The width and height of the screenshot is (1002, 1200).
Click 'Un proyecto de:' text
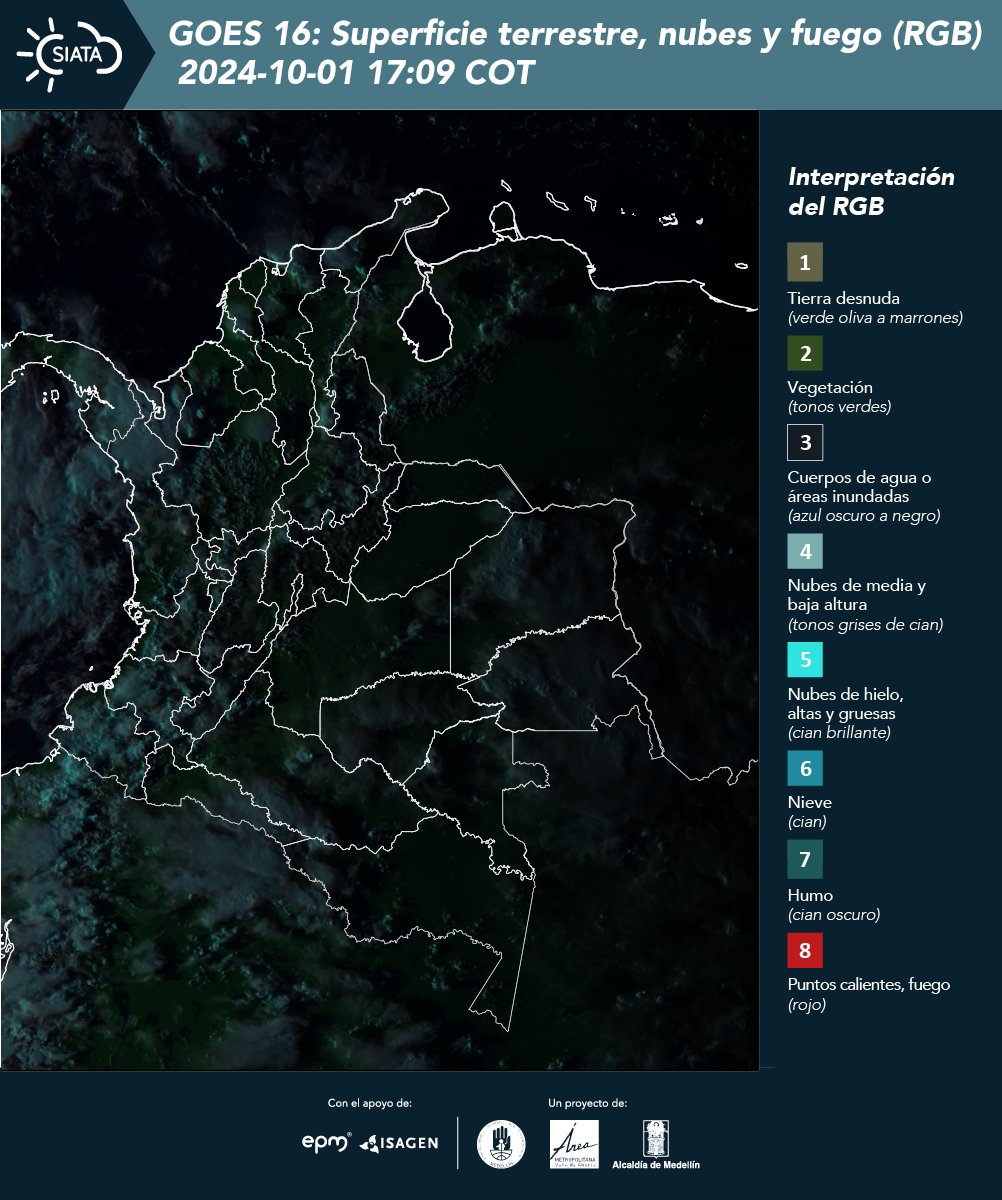point(588,1103)
